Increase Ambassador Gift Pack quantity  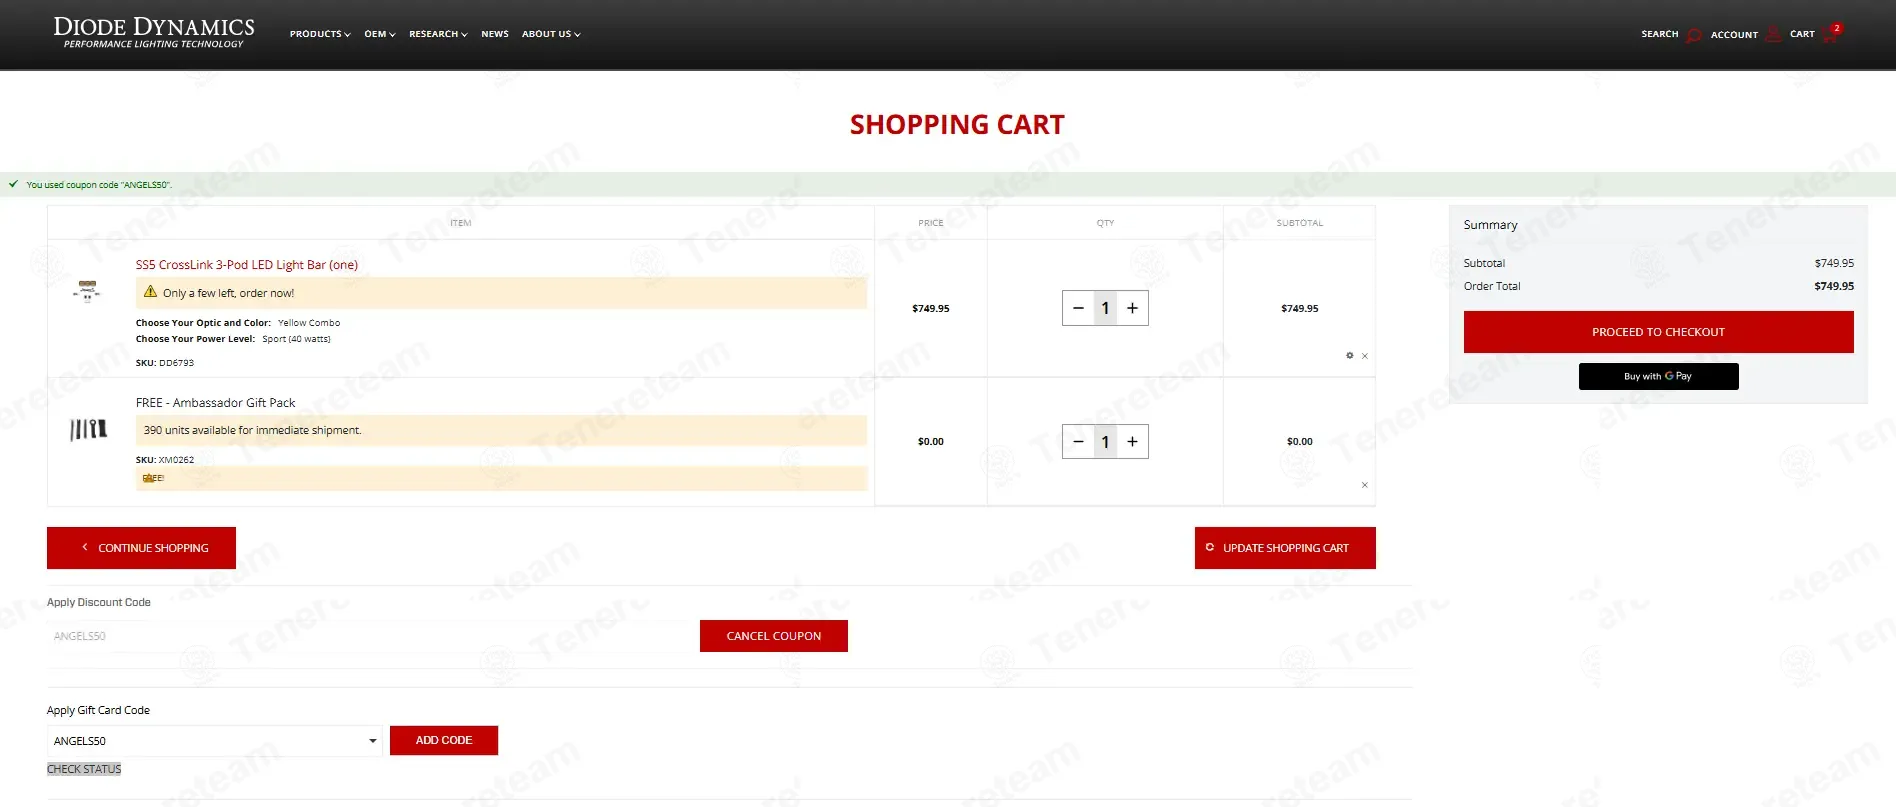coord(1132,441)
